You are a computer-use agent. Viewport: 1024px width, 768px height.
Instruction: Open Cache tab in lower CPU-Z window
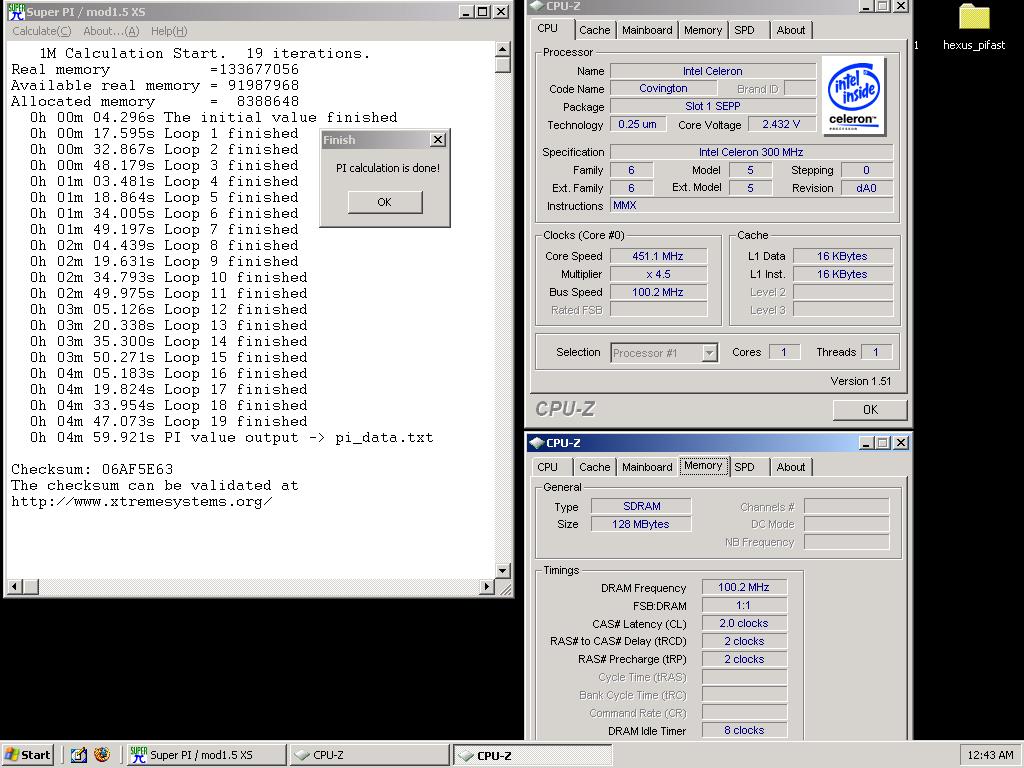click(x=594, y=467)
